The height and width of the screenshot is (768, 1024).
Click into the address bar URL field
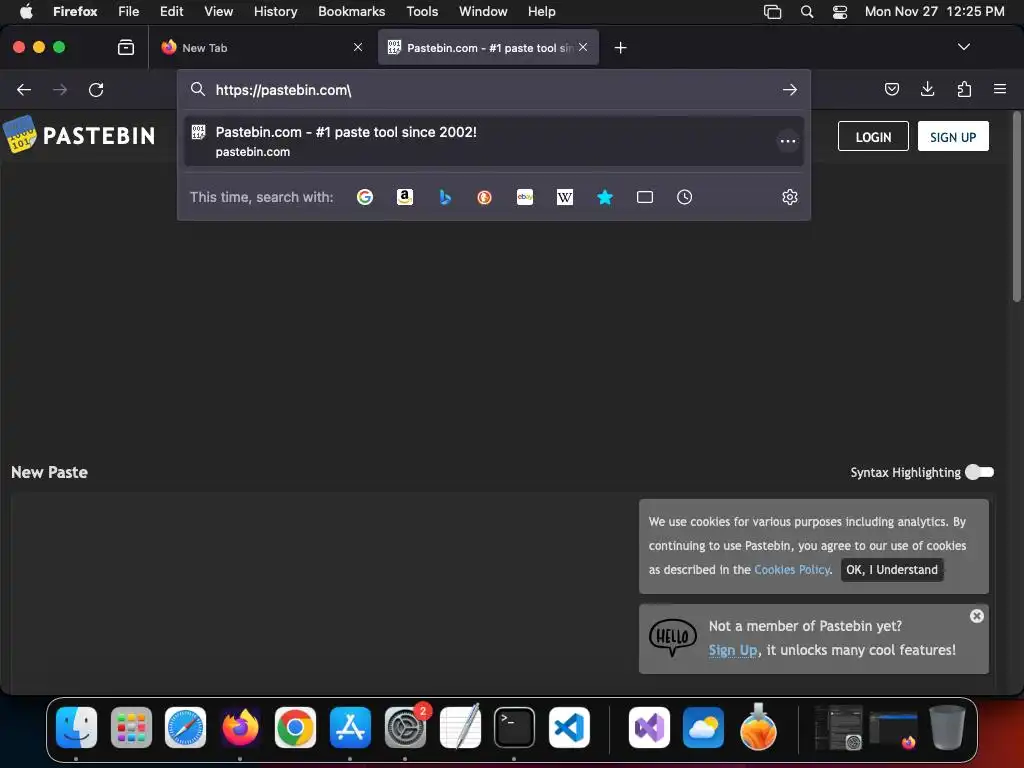coord(493,89)
